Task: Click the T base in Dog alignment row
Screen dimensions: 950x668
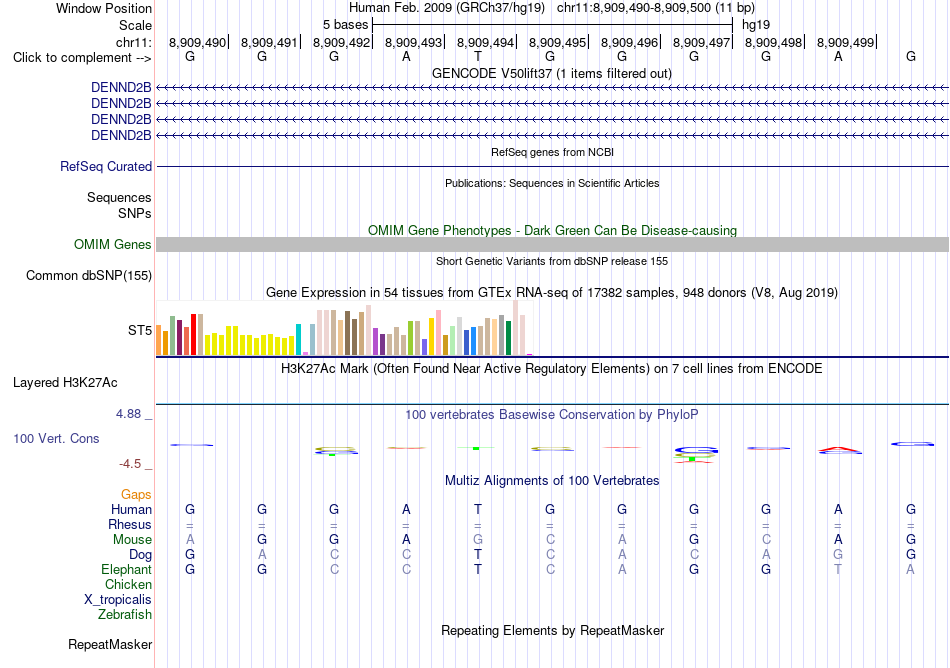Action: click(x=478, y=554)
